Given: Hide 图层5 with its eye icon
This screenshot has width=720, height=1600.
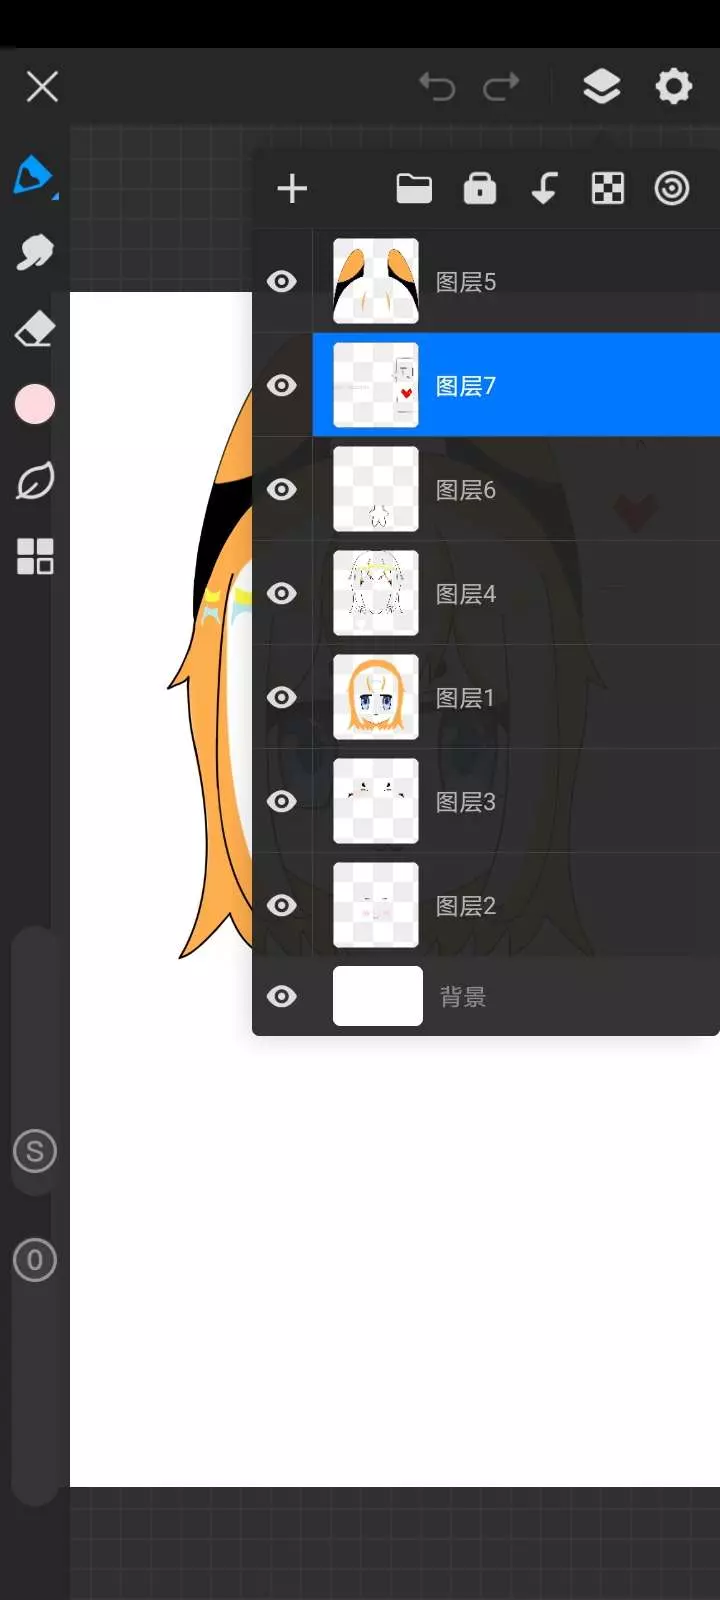Looking at the screenshot, I should pos(282,281).
